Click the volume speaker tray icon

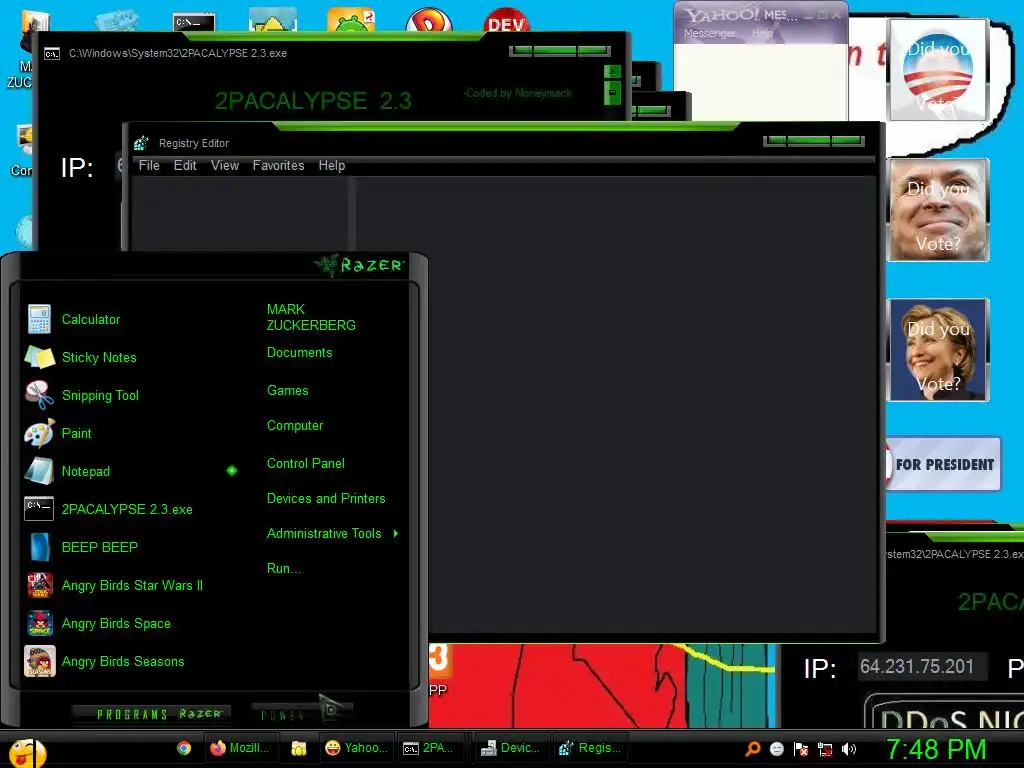[849, 749]
